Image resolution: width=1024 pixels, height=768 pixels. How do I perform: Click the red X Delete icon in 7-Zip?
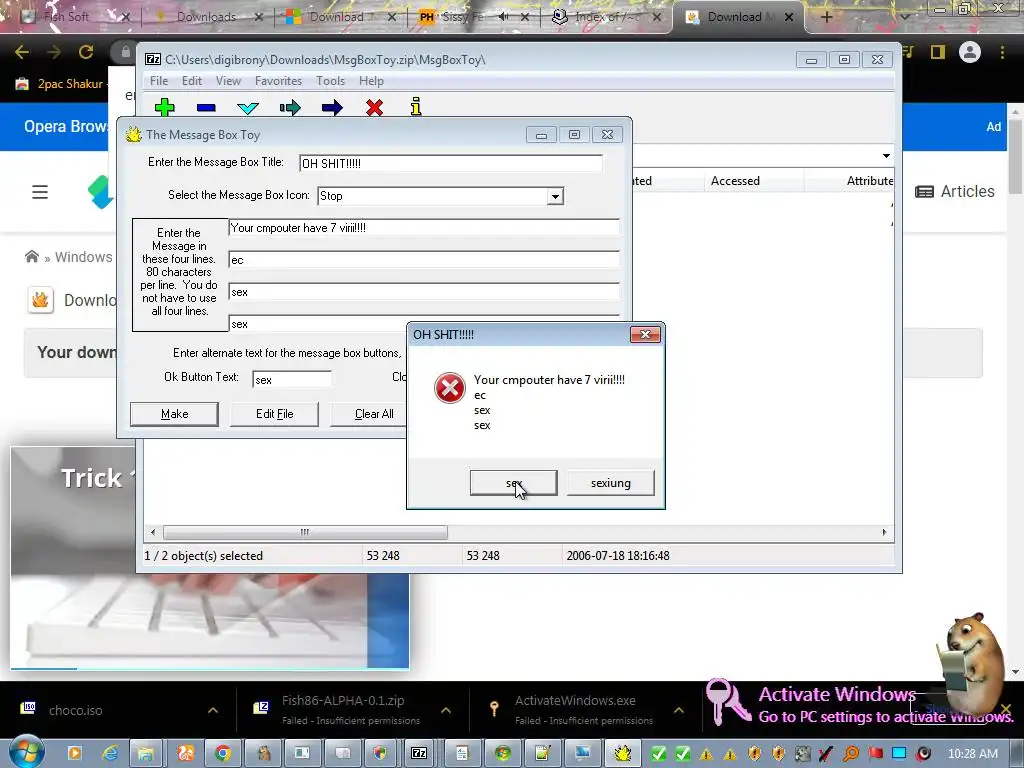374,108
